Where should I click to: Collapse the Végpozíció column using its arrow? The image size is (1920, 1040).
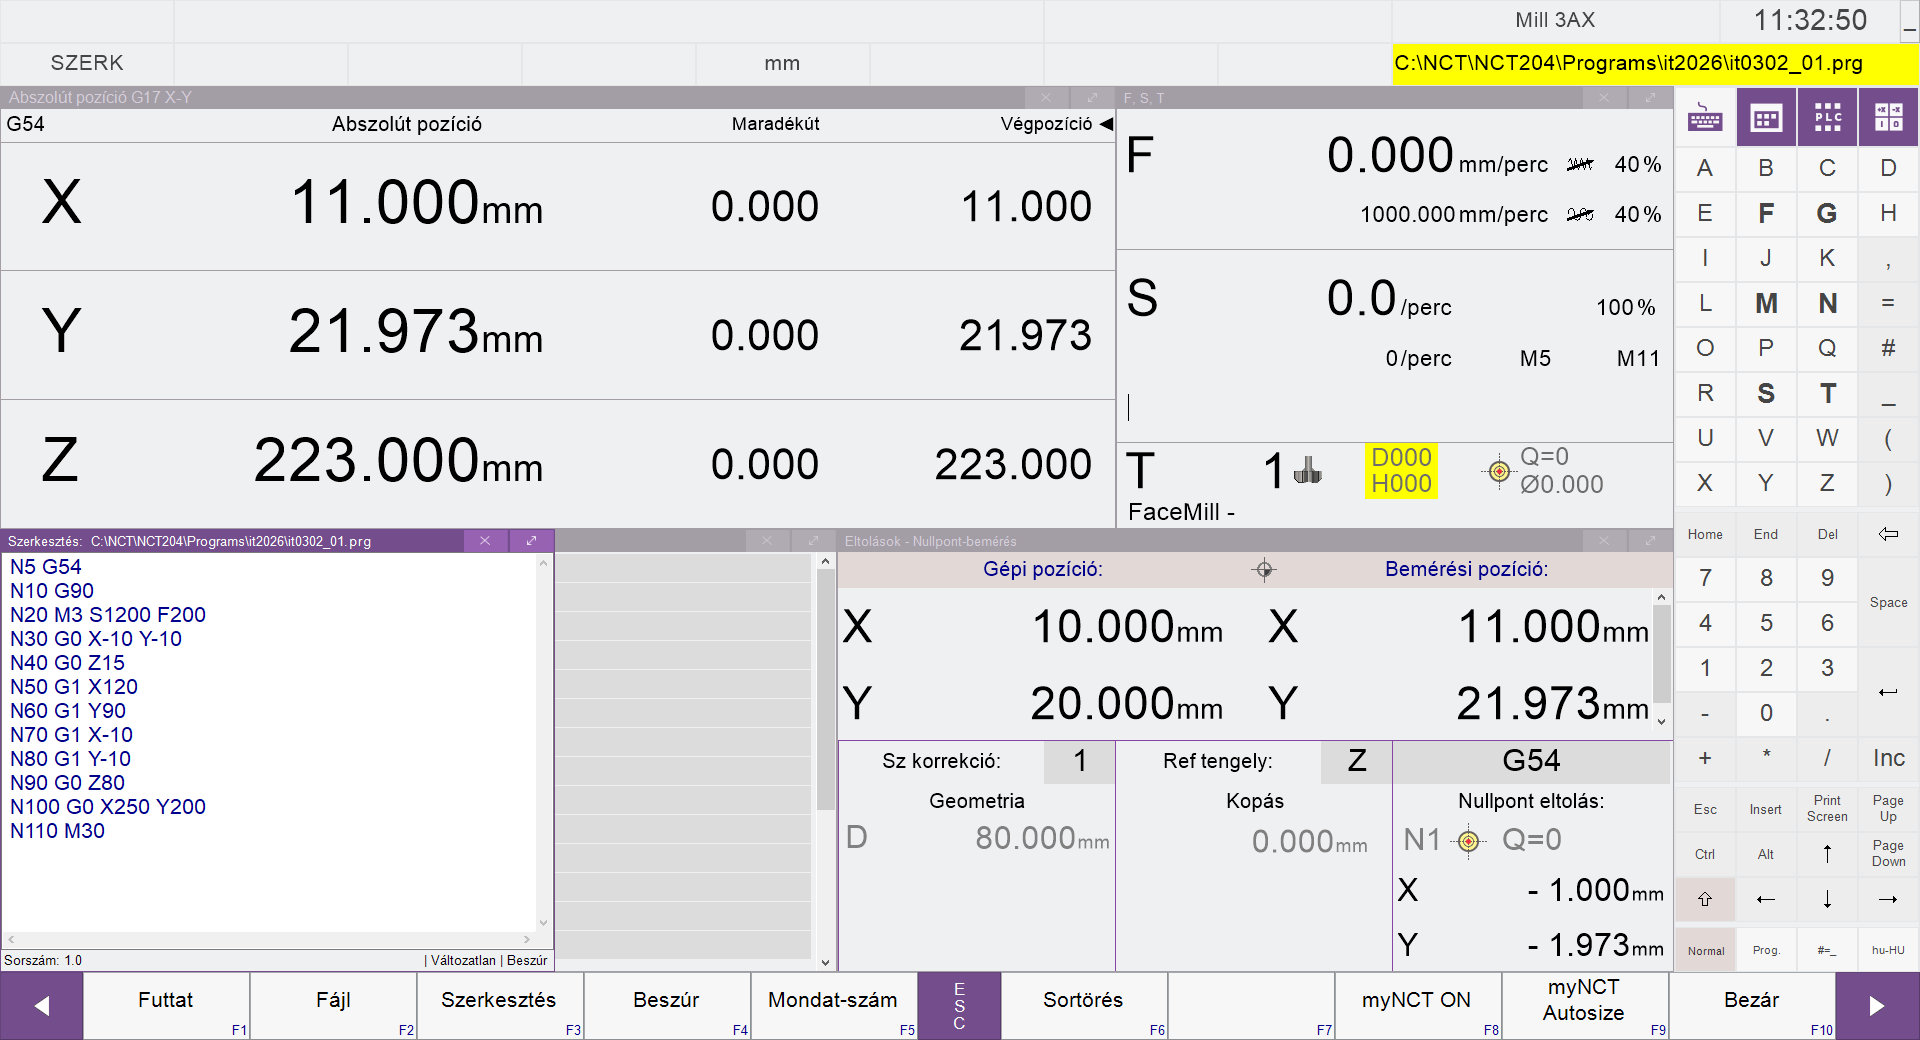(x=1106, y=124)
